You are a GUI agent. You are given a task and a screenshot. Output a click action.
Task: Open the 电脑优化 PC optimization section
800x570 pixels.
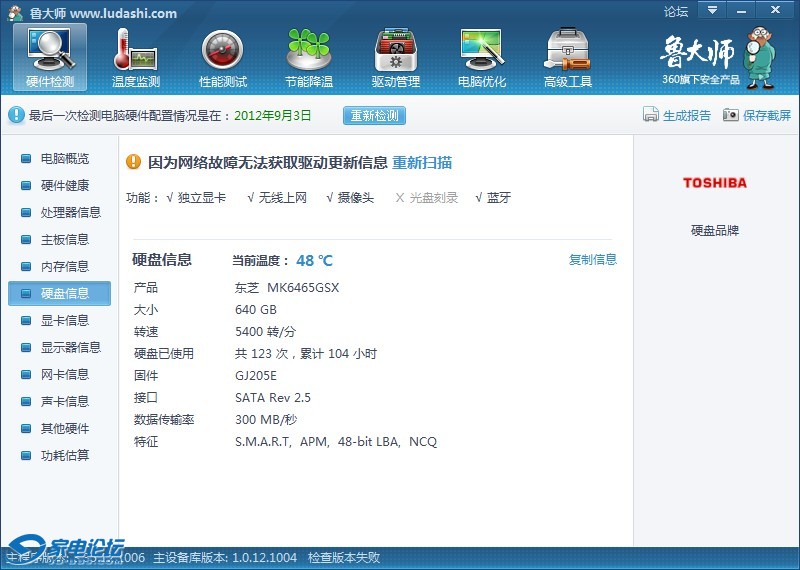[482, 57]
